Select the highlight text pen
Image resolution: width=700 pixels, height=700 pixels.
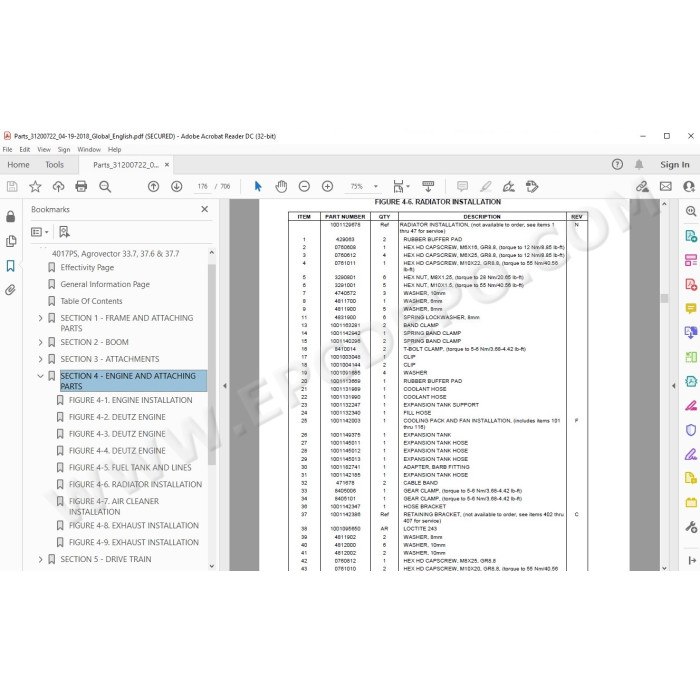(486, 187)
